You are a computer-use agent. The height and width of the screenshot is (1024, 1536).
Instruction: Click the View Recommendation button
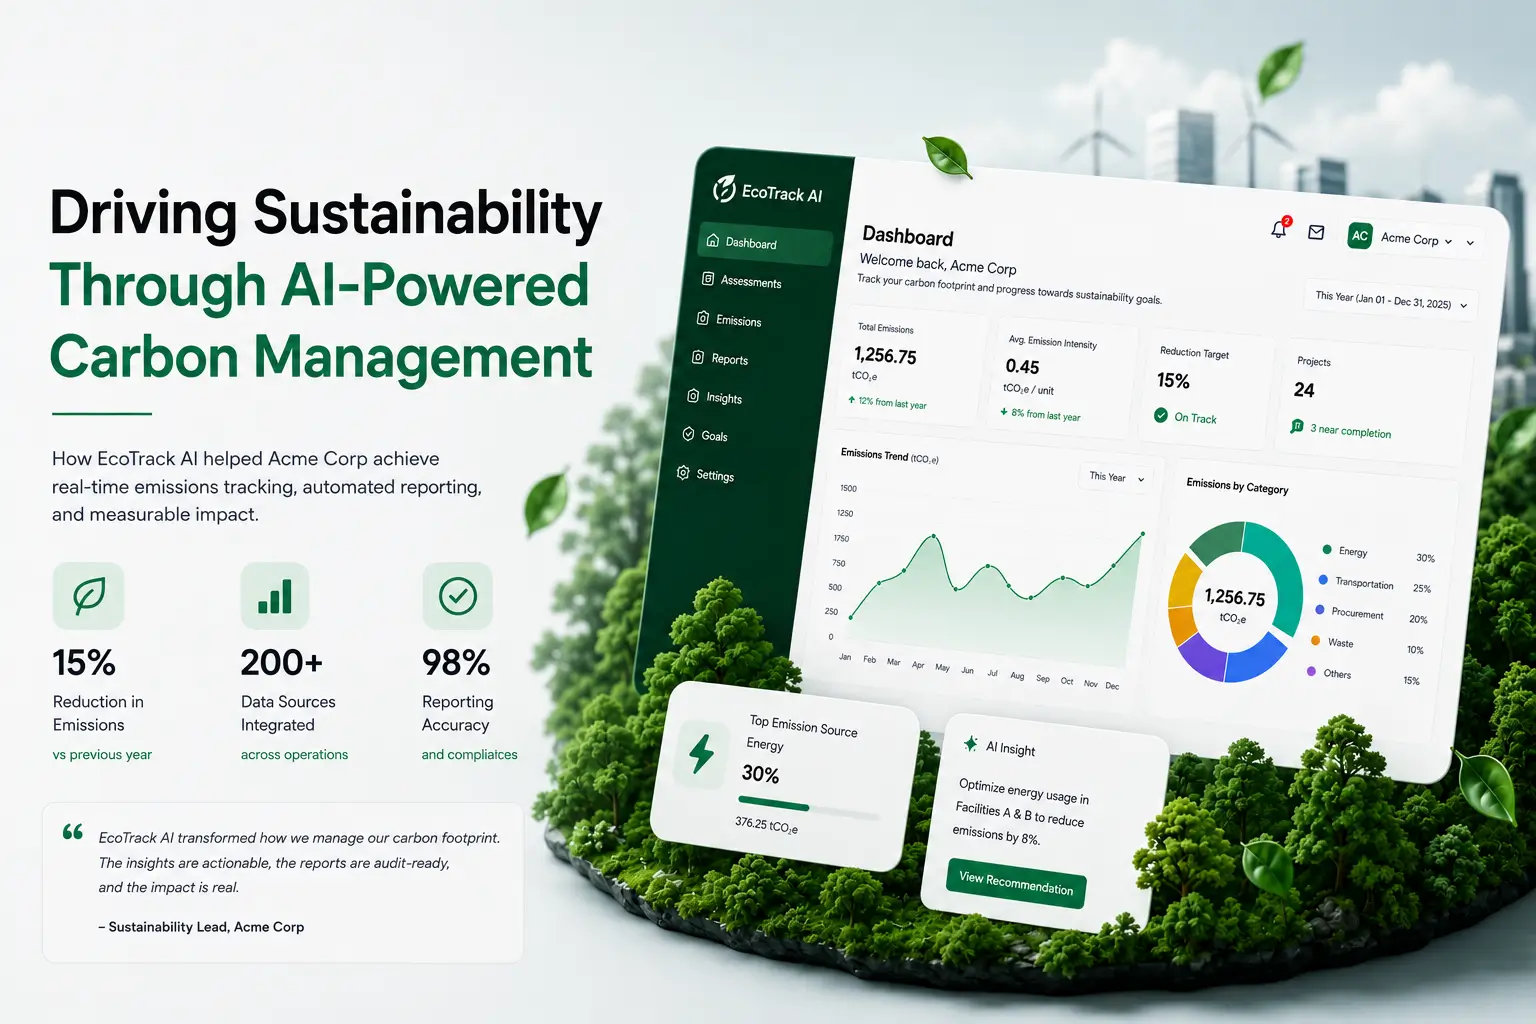pyautogui.click(x=1016, y=883)
